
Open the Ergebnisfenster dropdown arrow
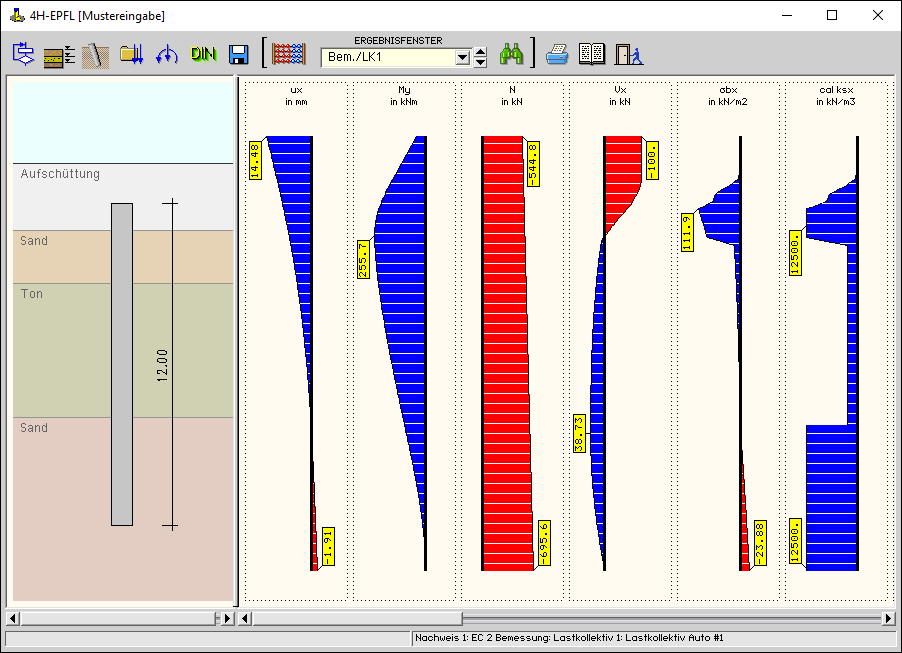462,58
